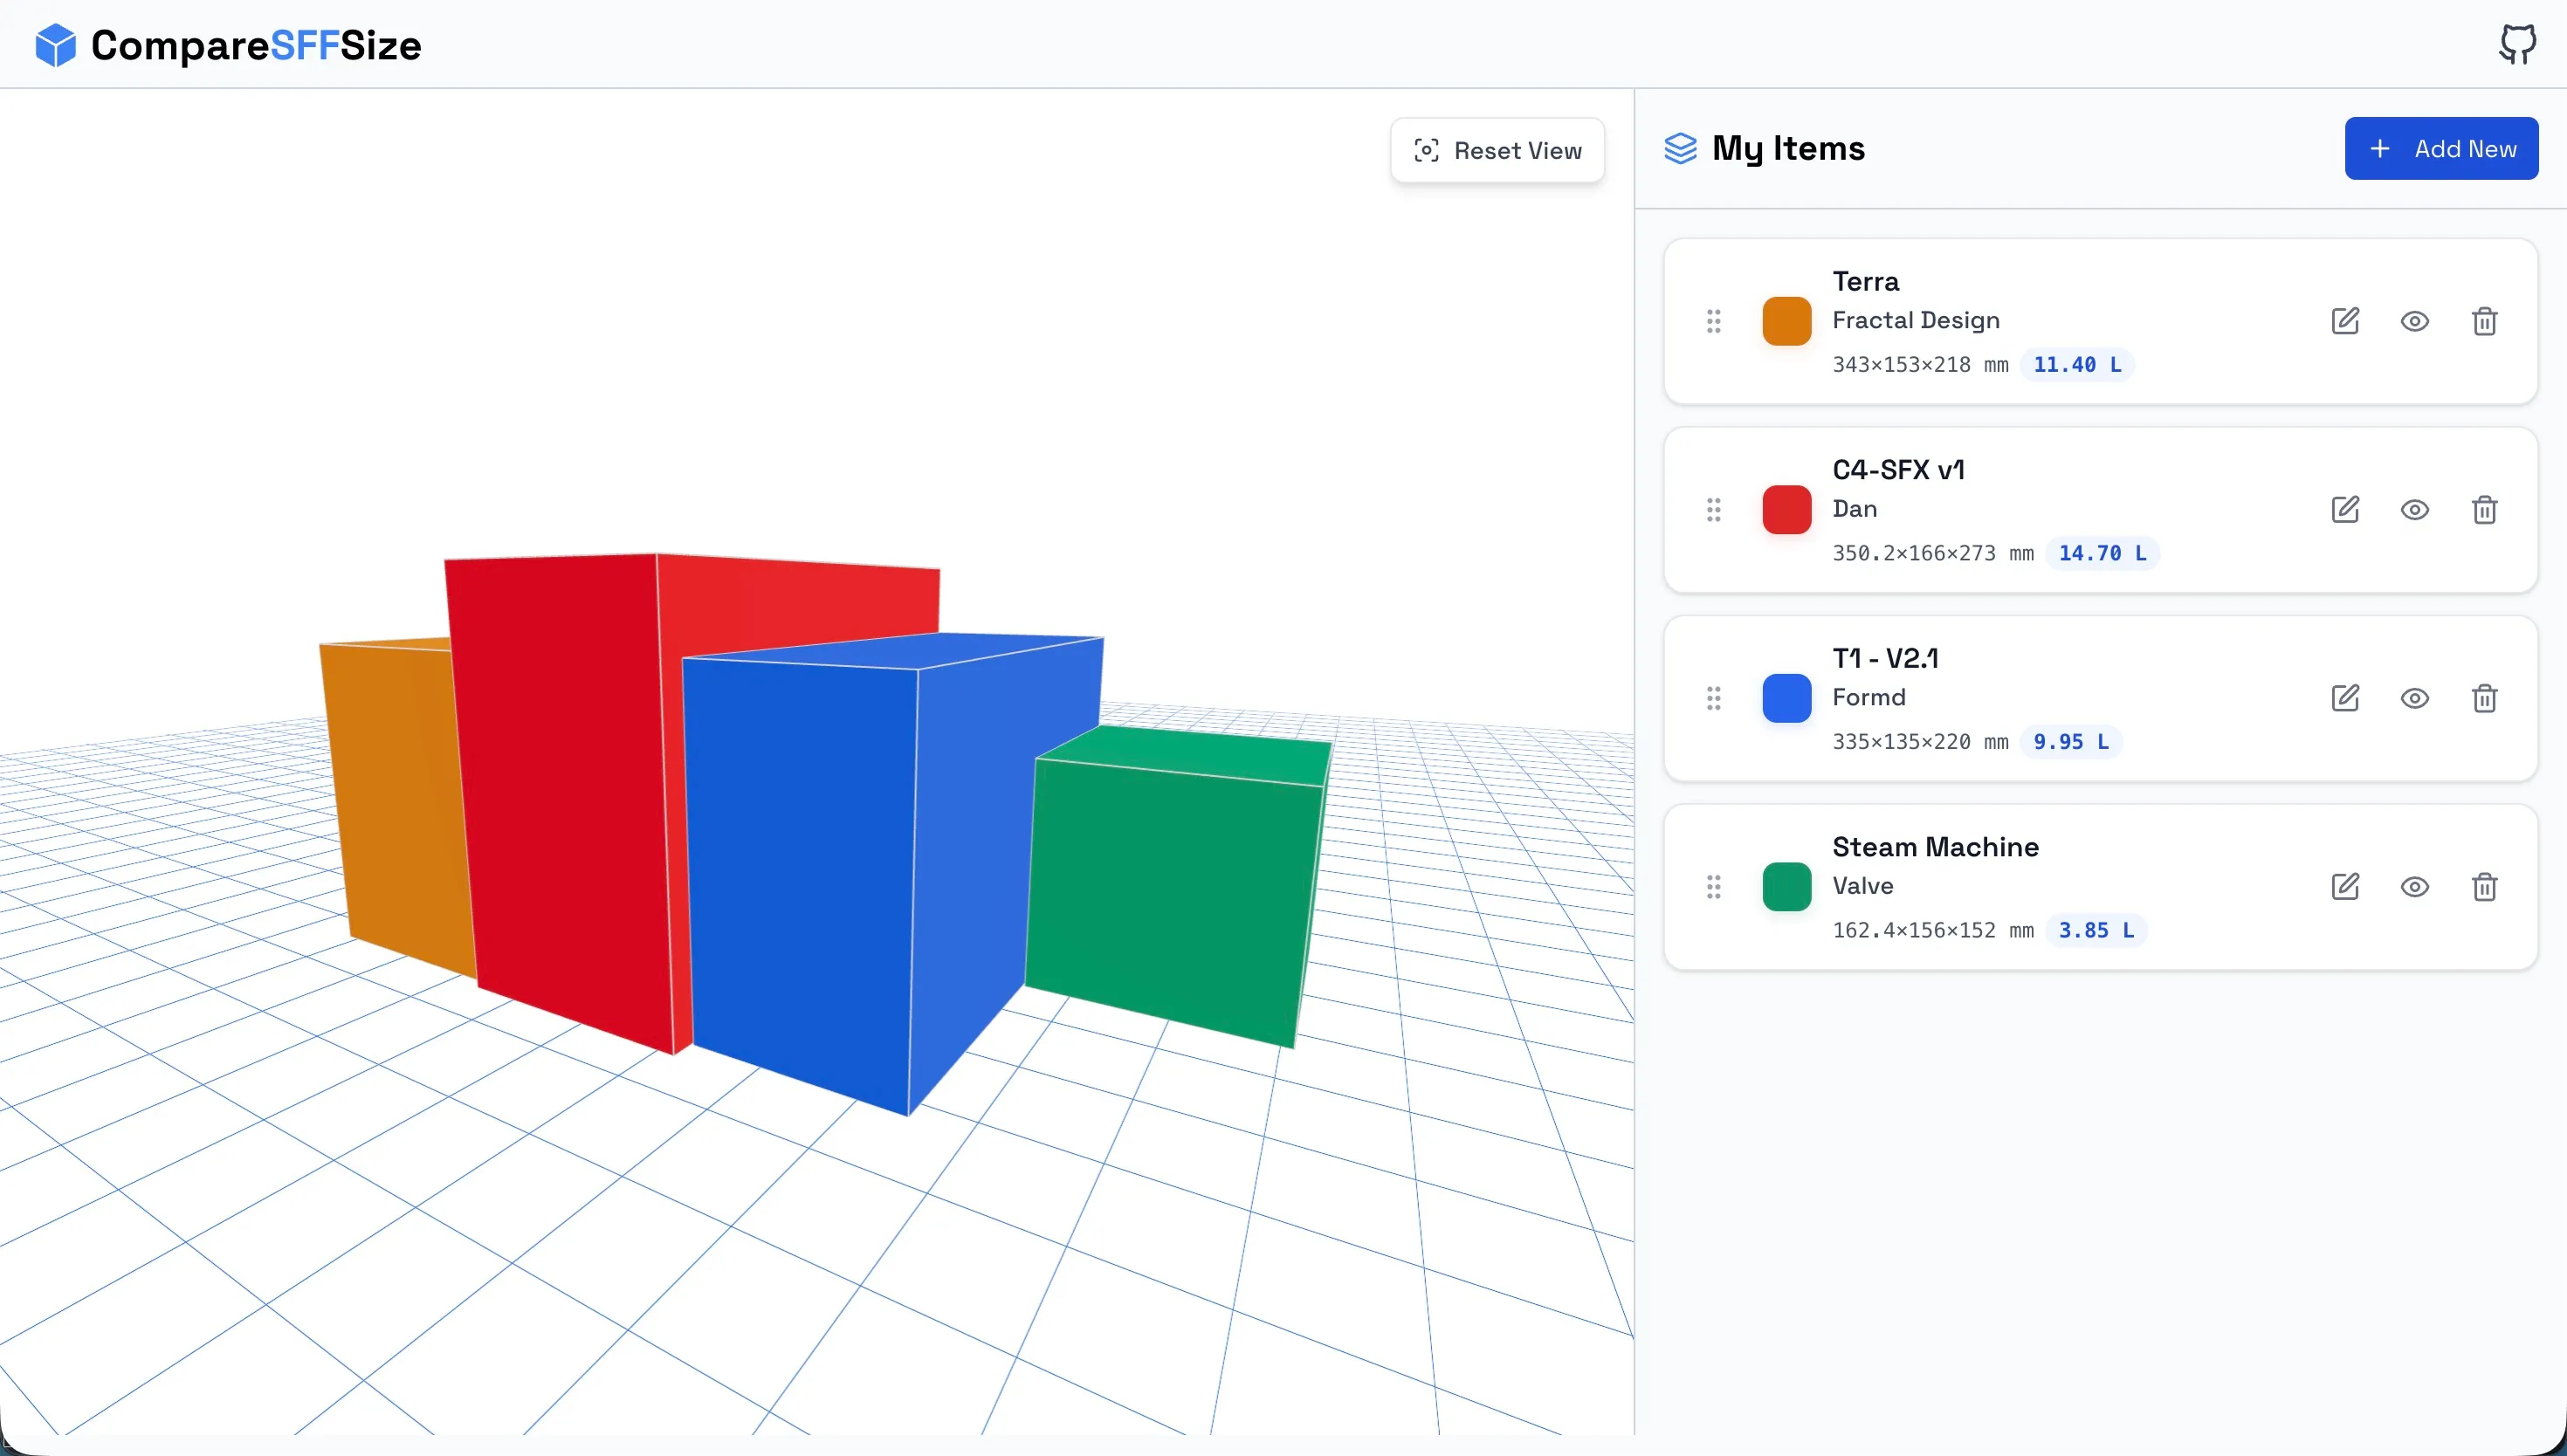Edit the Steam Machine item
The width and height of the screenshot is (2567, 1456).
pos(2345,887)
